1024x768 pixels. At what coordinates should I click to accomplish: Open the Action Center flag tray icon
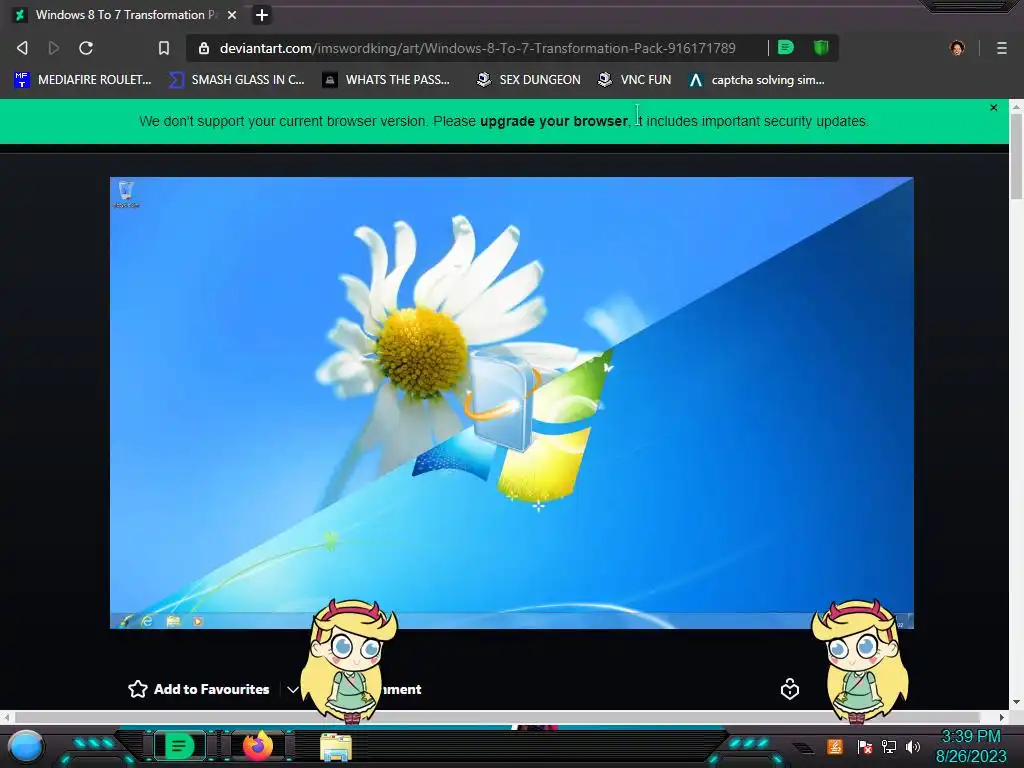pyautogui.click(x=865, y=746)
